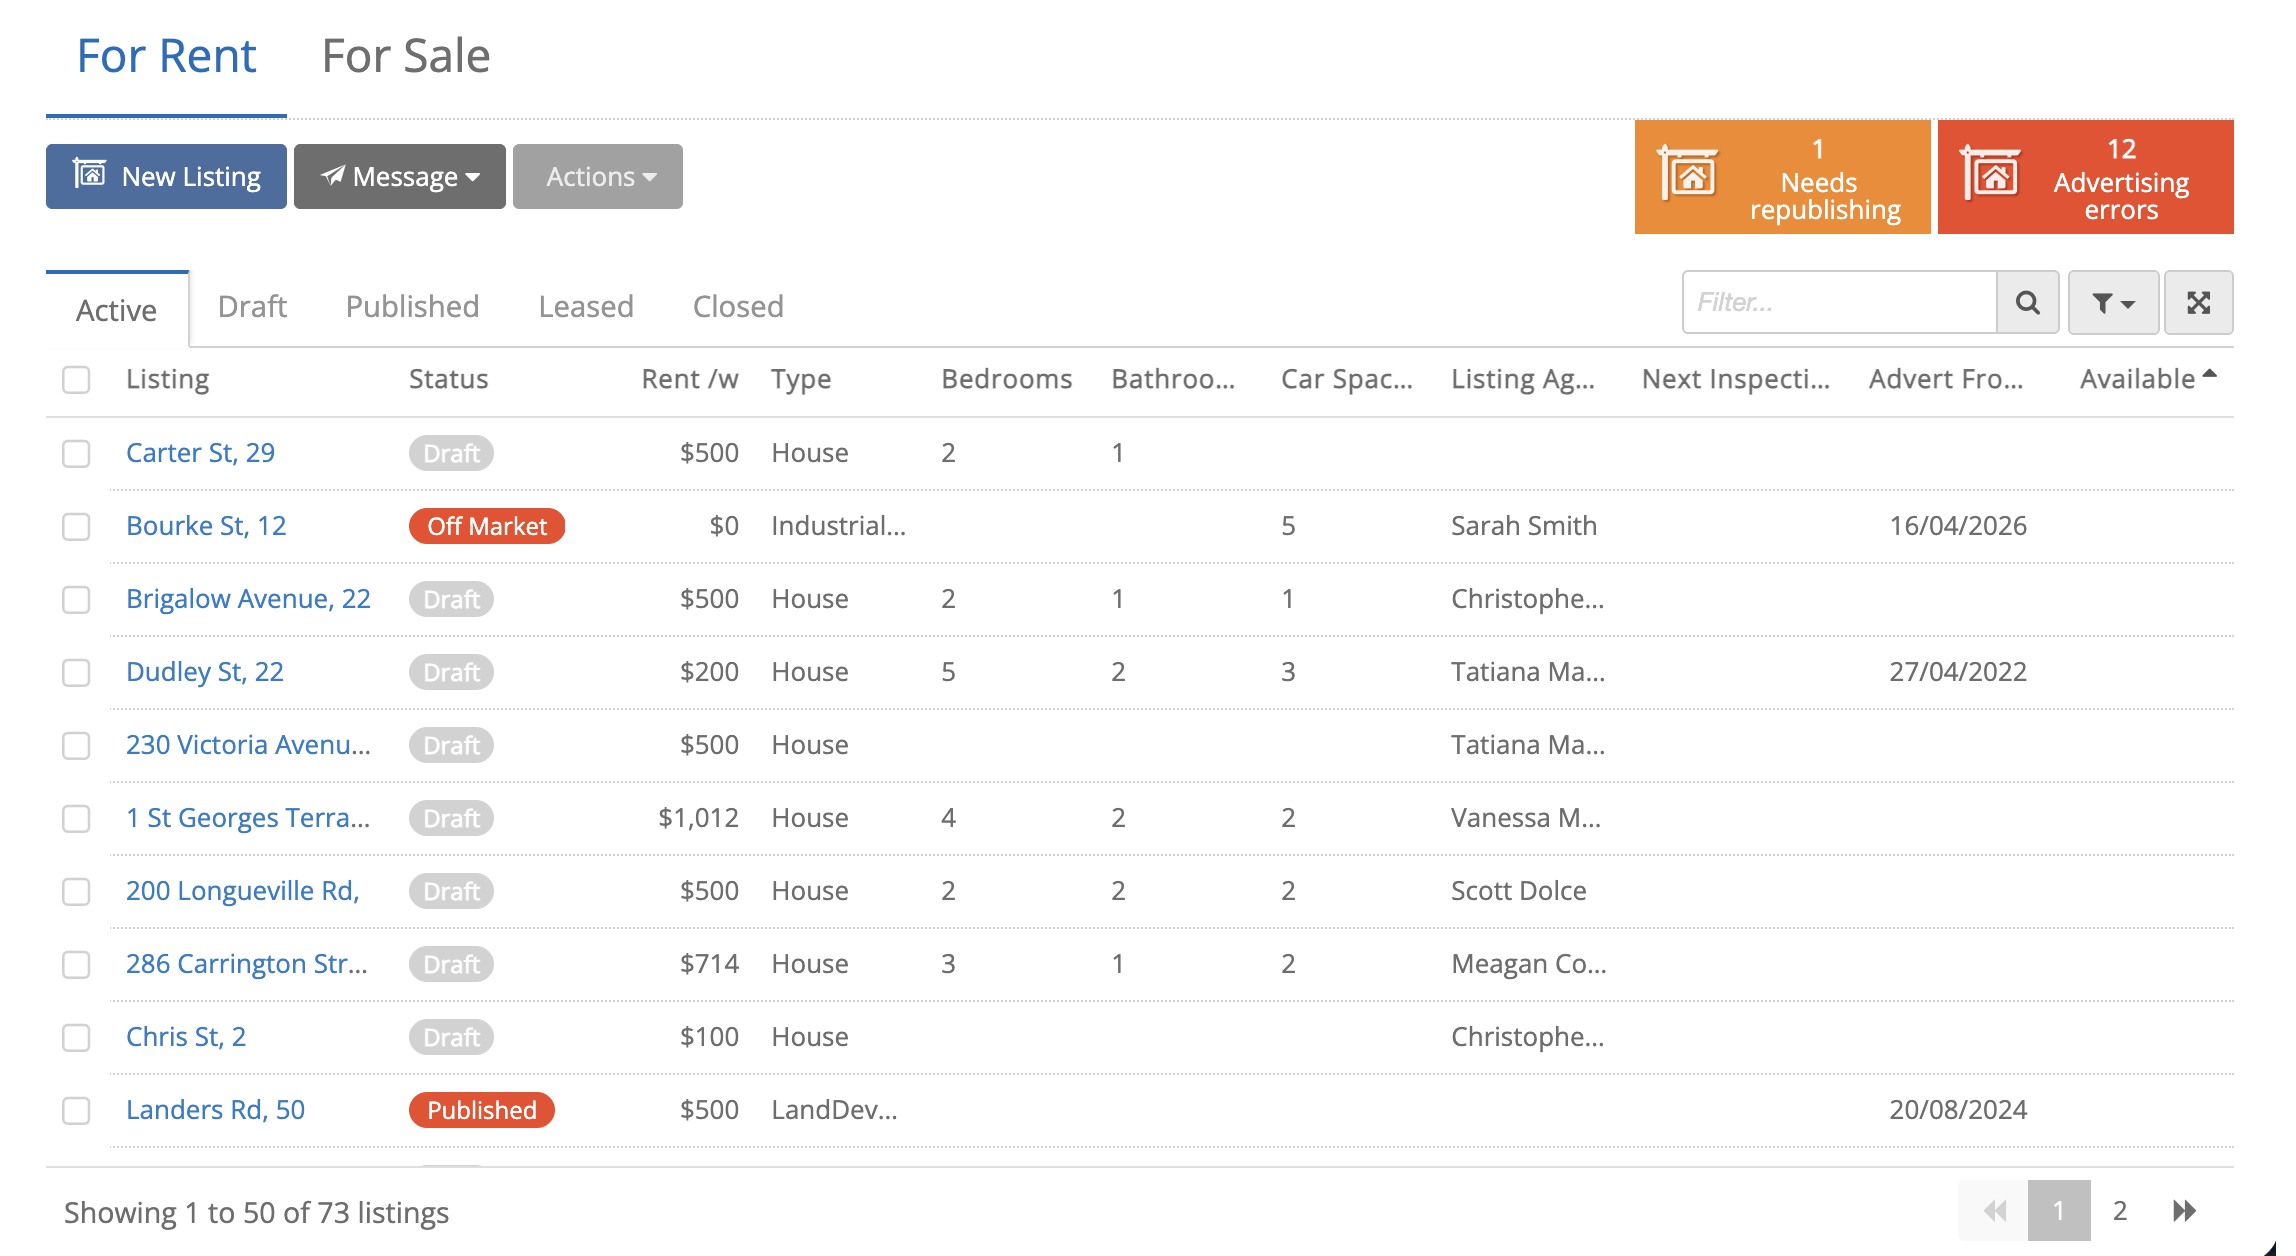The image size is (2296, 1256).
Task: Click into the Filter text field
Action: pyautogui.click(x=1840, y=302)
